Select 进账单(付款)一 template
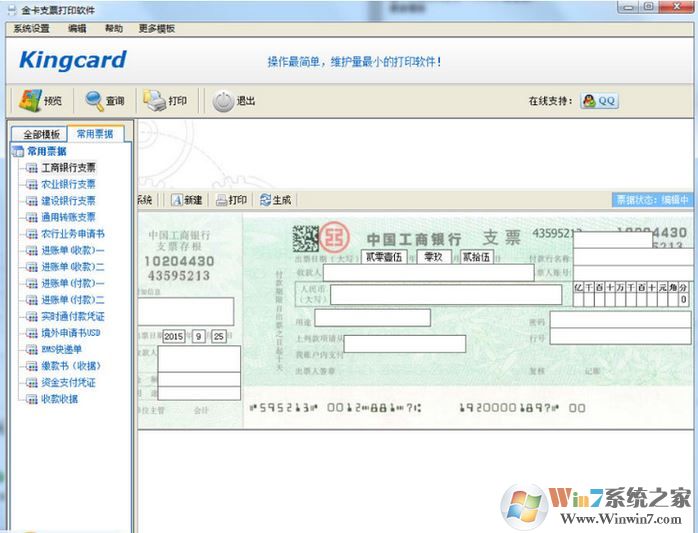The height and width of the screenshot is (533, 698). pyautogui.click(x=73, y=283)
